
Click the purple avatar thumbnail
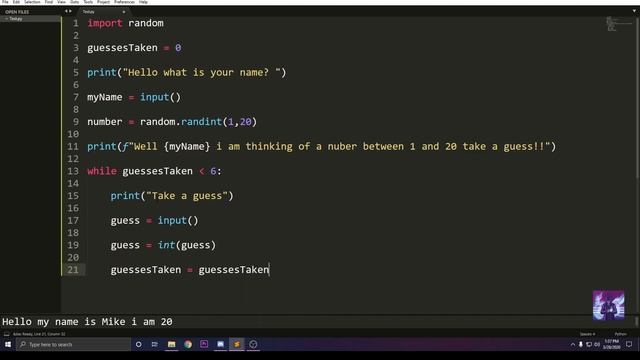[x=608, y=305]
